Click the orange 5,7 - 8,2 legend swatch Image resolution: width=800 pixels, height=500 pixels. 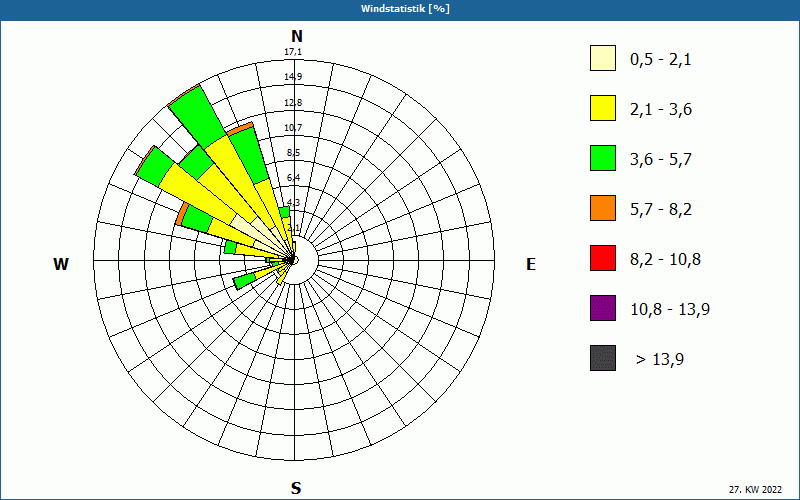click(603, 208)
